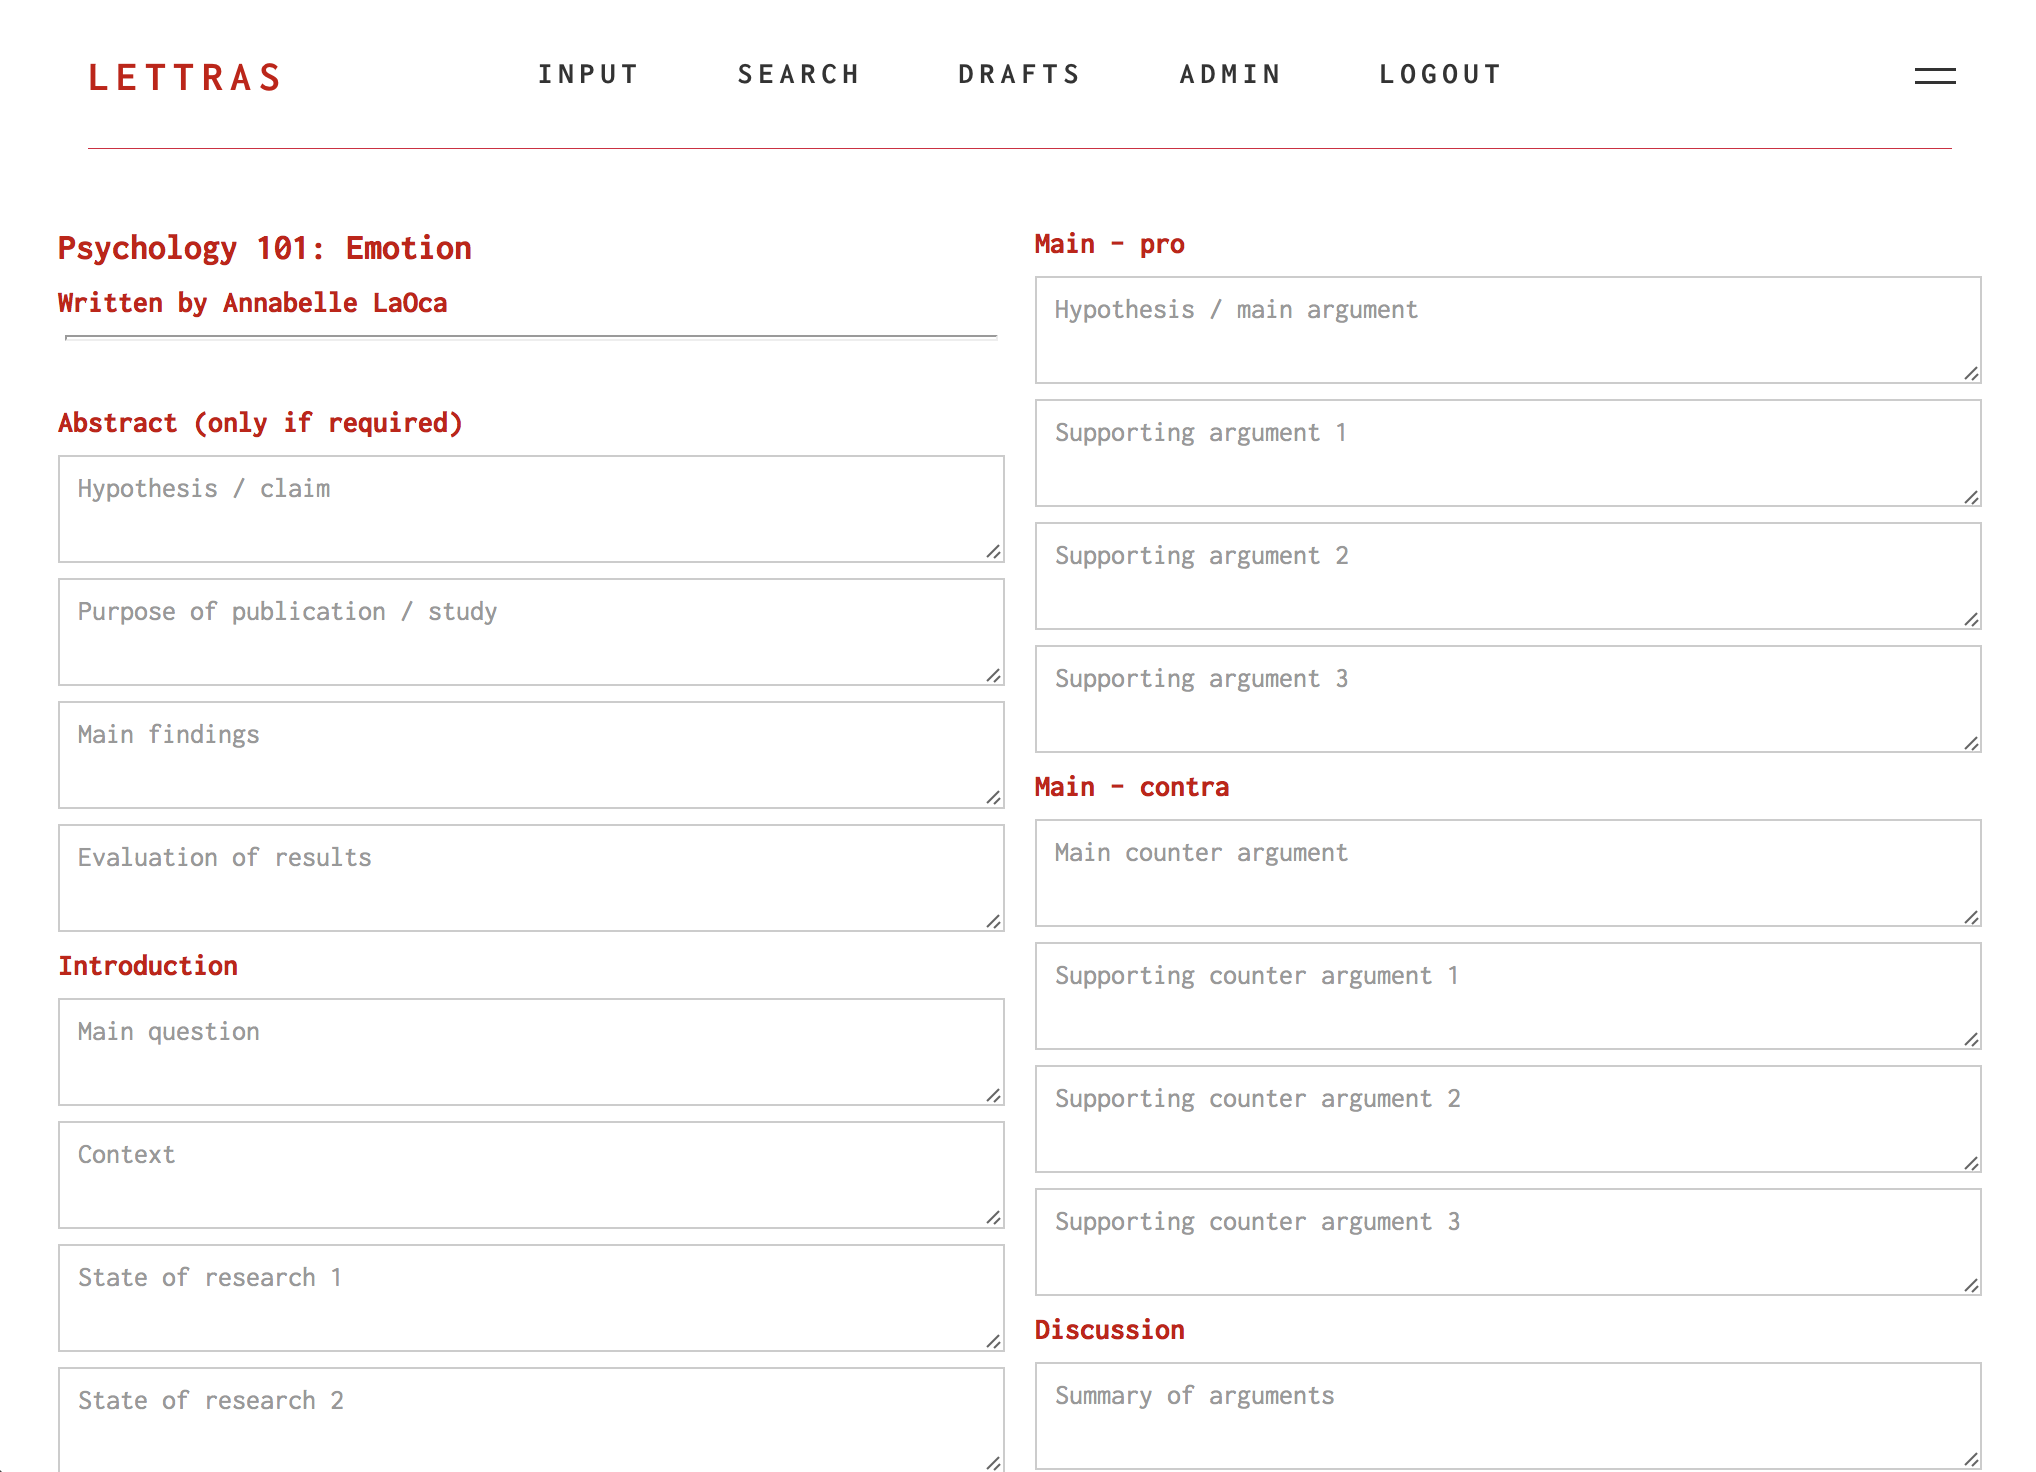Open the DRAFTS page
The width and height of the screenshot is (2036, 1472).
pos(1019,74)
